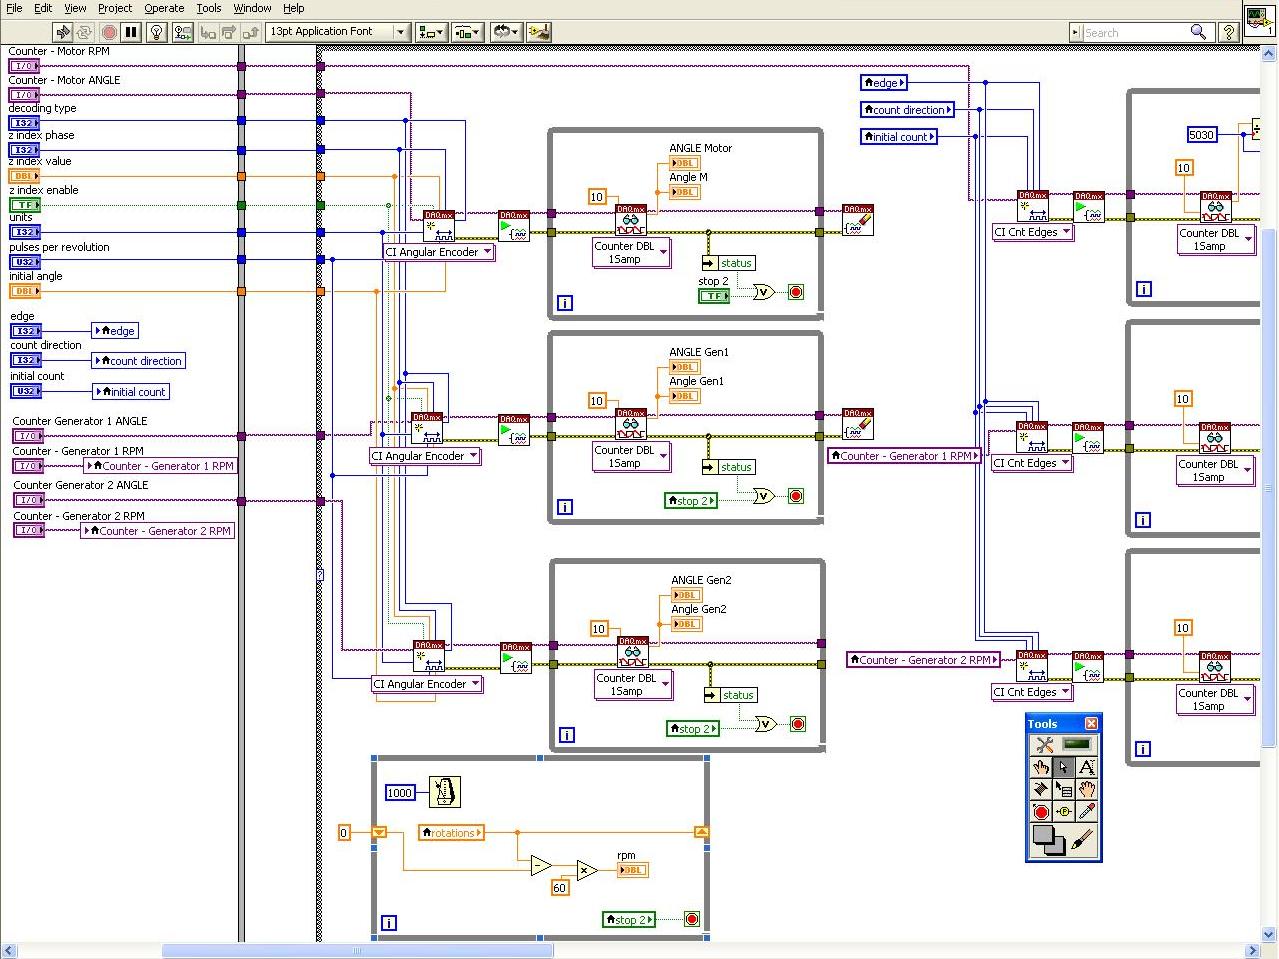Screen dimensions: 1279x959
Task: Select the Labeling text tool
Action: 1087,767
